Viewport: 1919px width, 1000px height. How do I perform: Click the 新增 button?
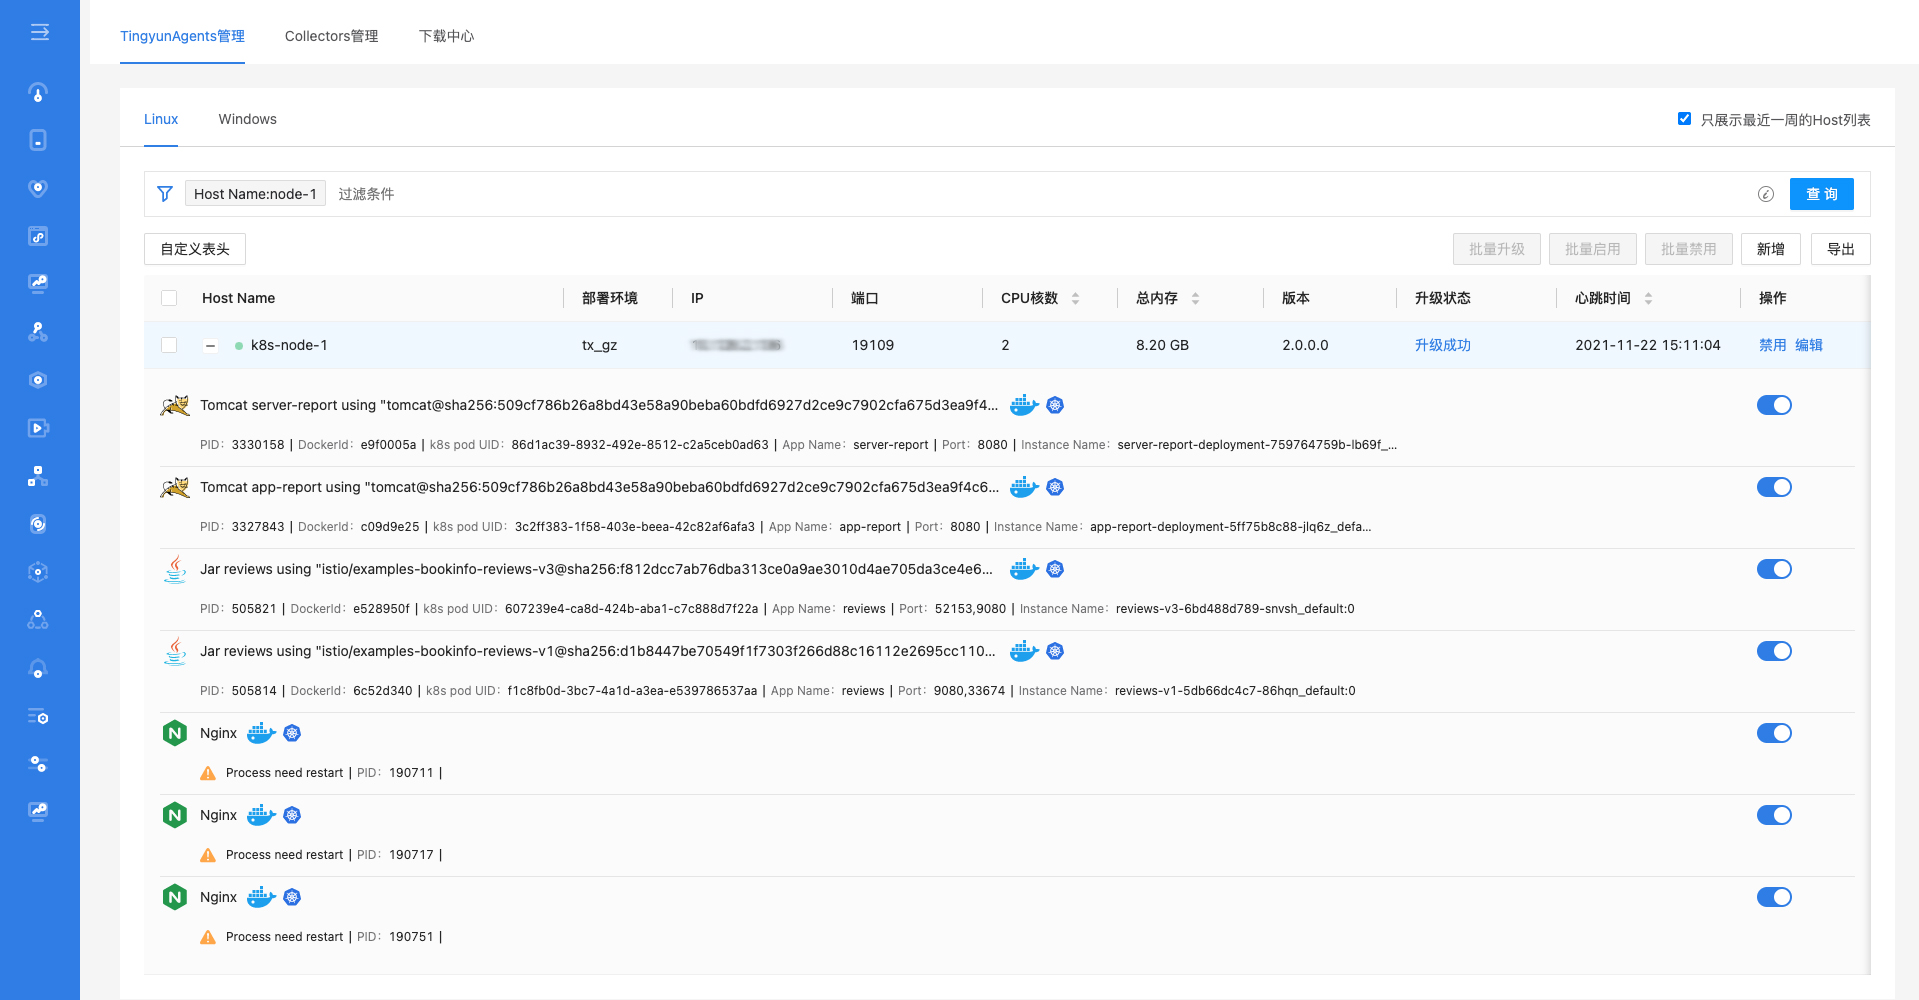pos(1770,249)
